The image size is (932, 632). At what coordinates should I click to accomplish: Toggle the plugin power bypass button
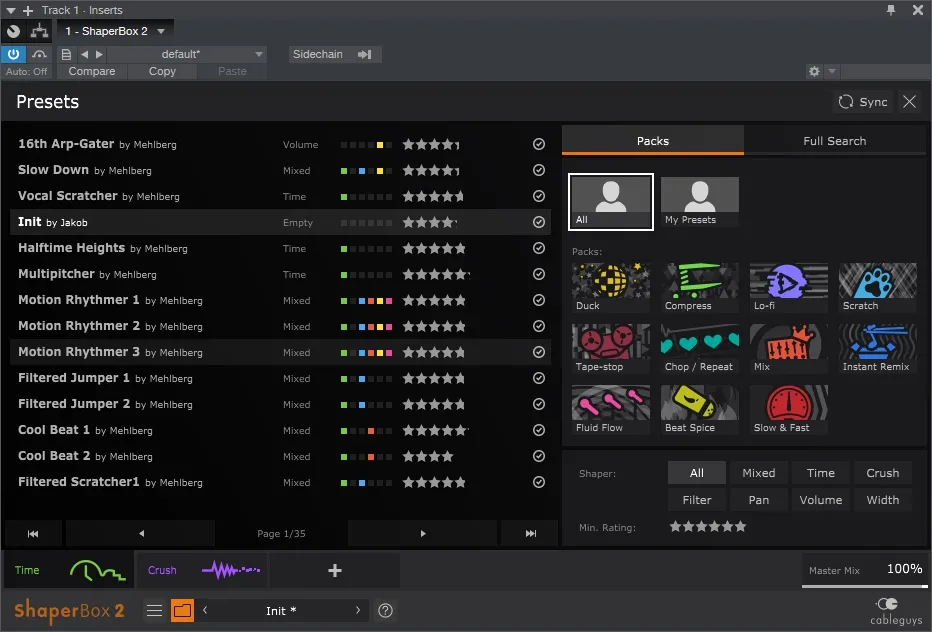pyautogui.click(x=13, y=54)
